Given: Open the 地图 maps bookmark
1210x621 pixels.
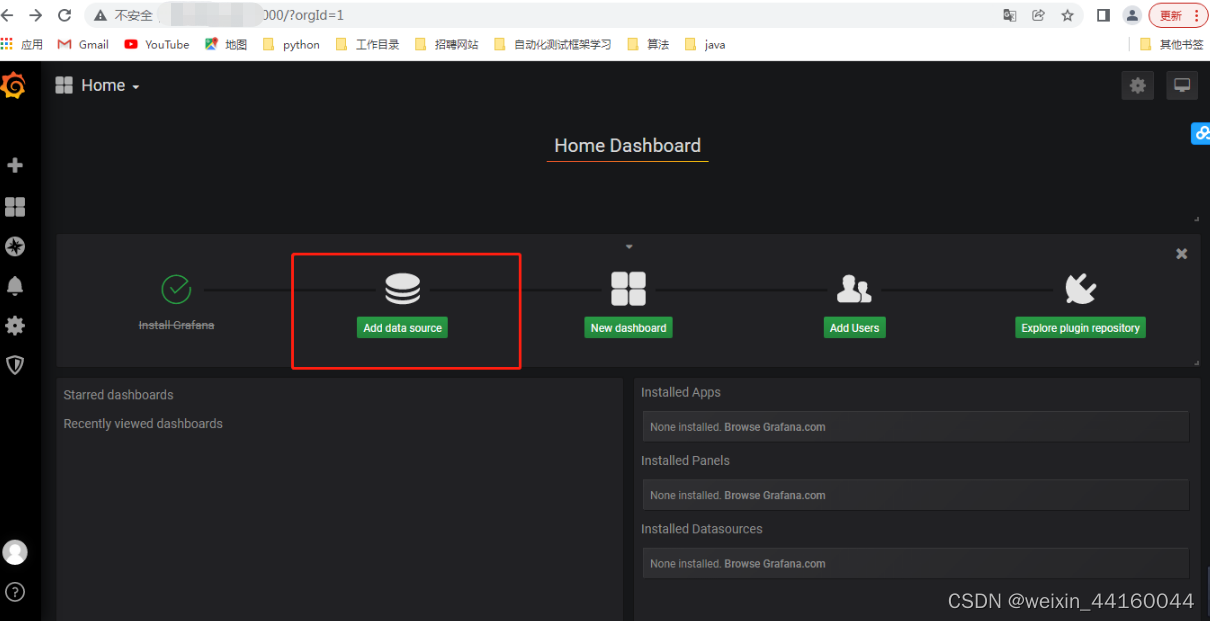Looking at the screenshot, I should (x=226, y=44).
